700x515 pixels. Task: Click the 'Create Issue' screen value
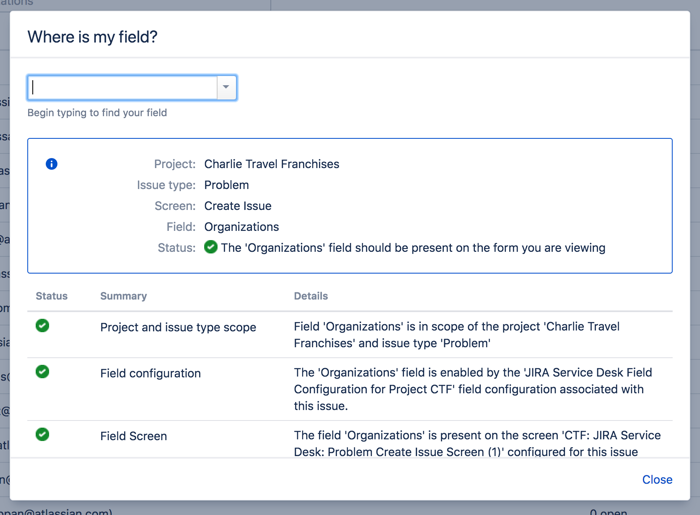coord(238,206)
